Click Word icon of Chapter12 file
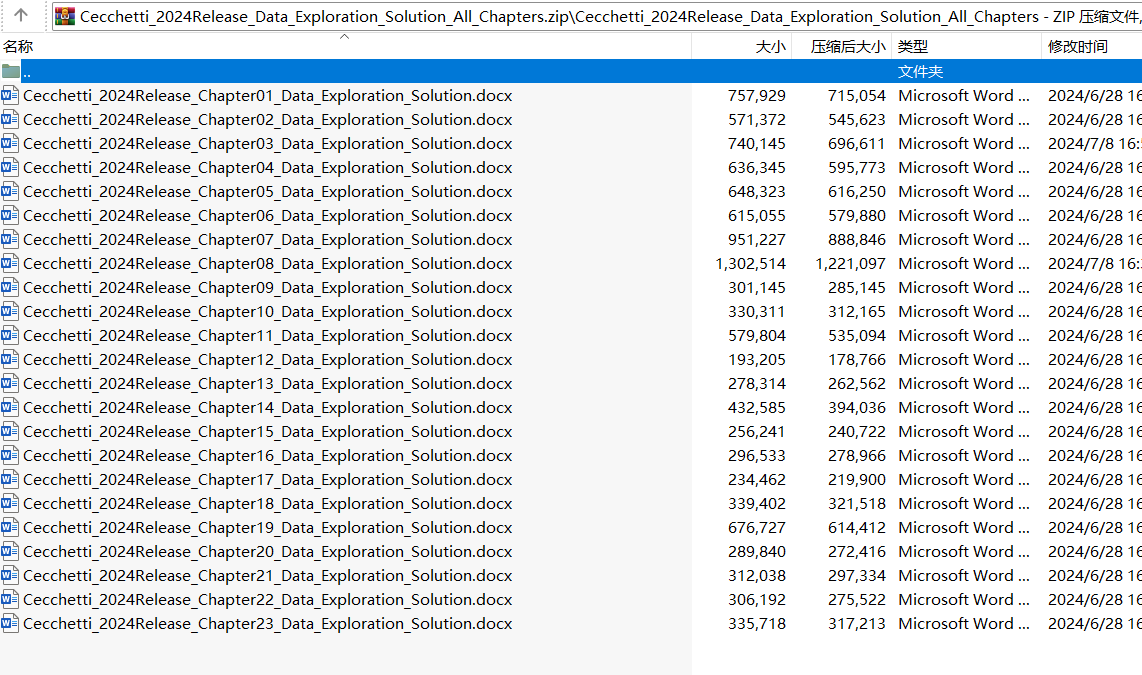 (10, 360)
